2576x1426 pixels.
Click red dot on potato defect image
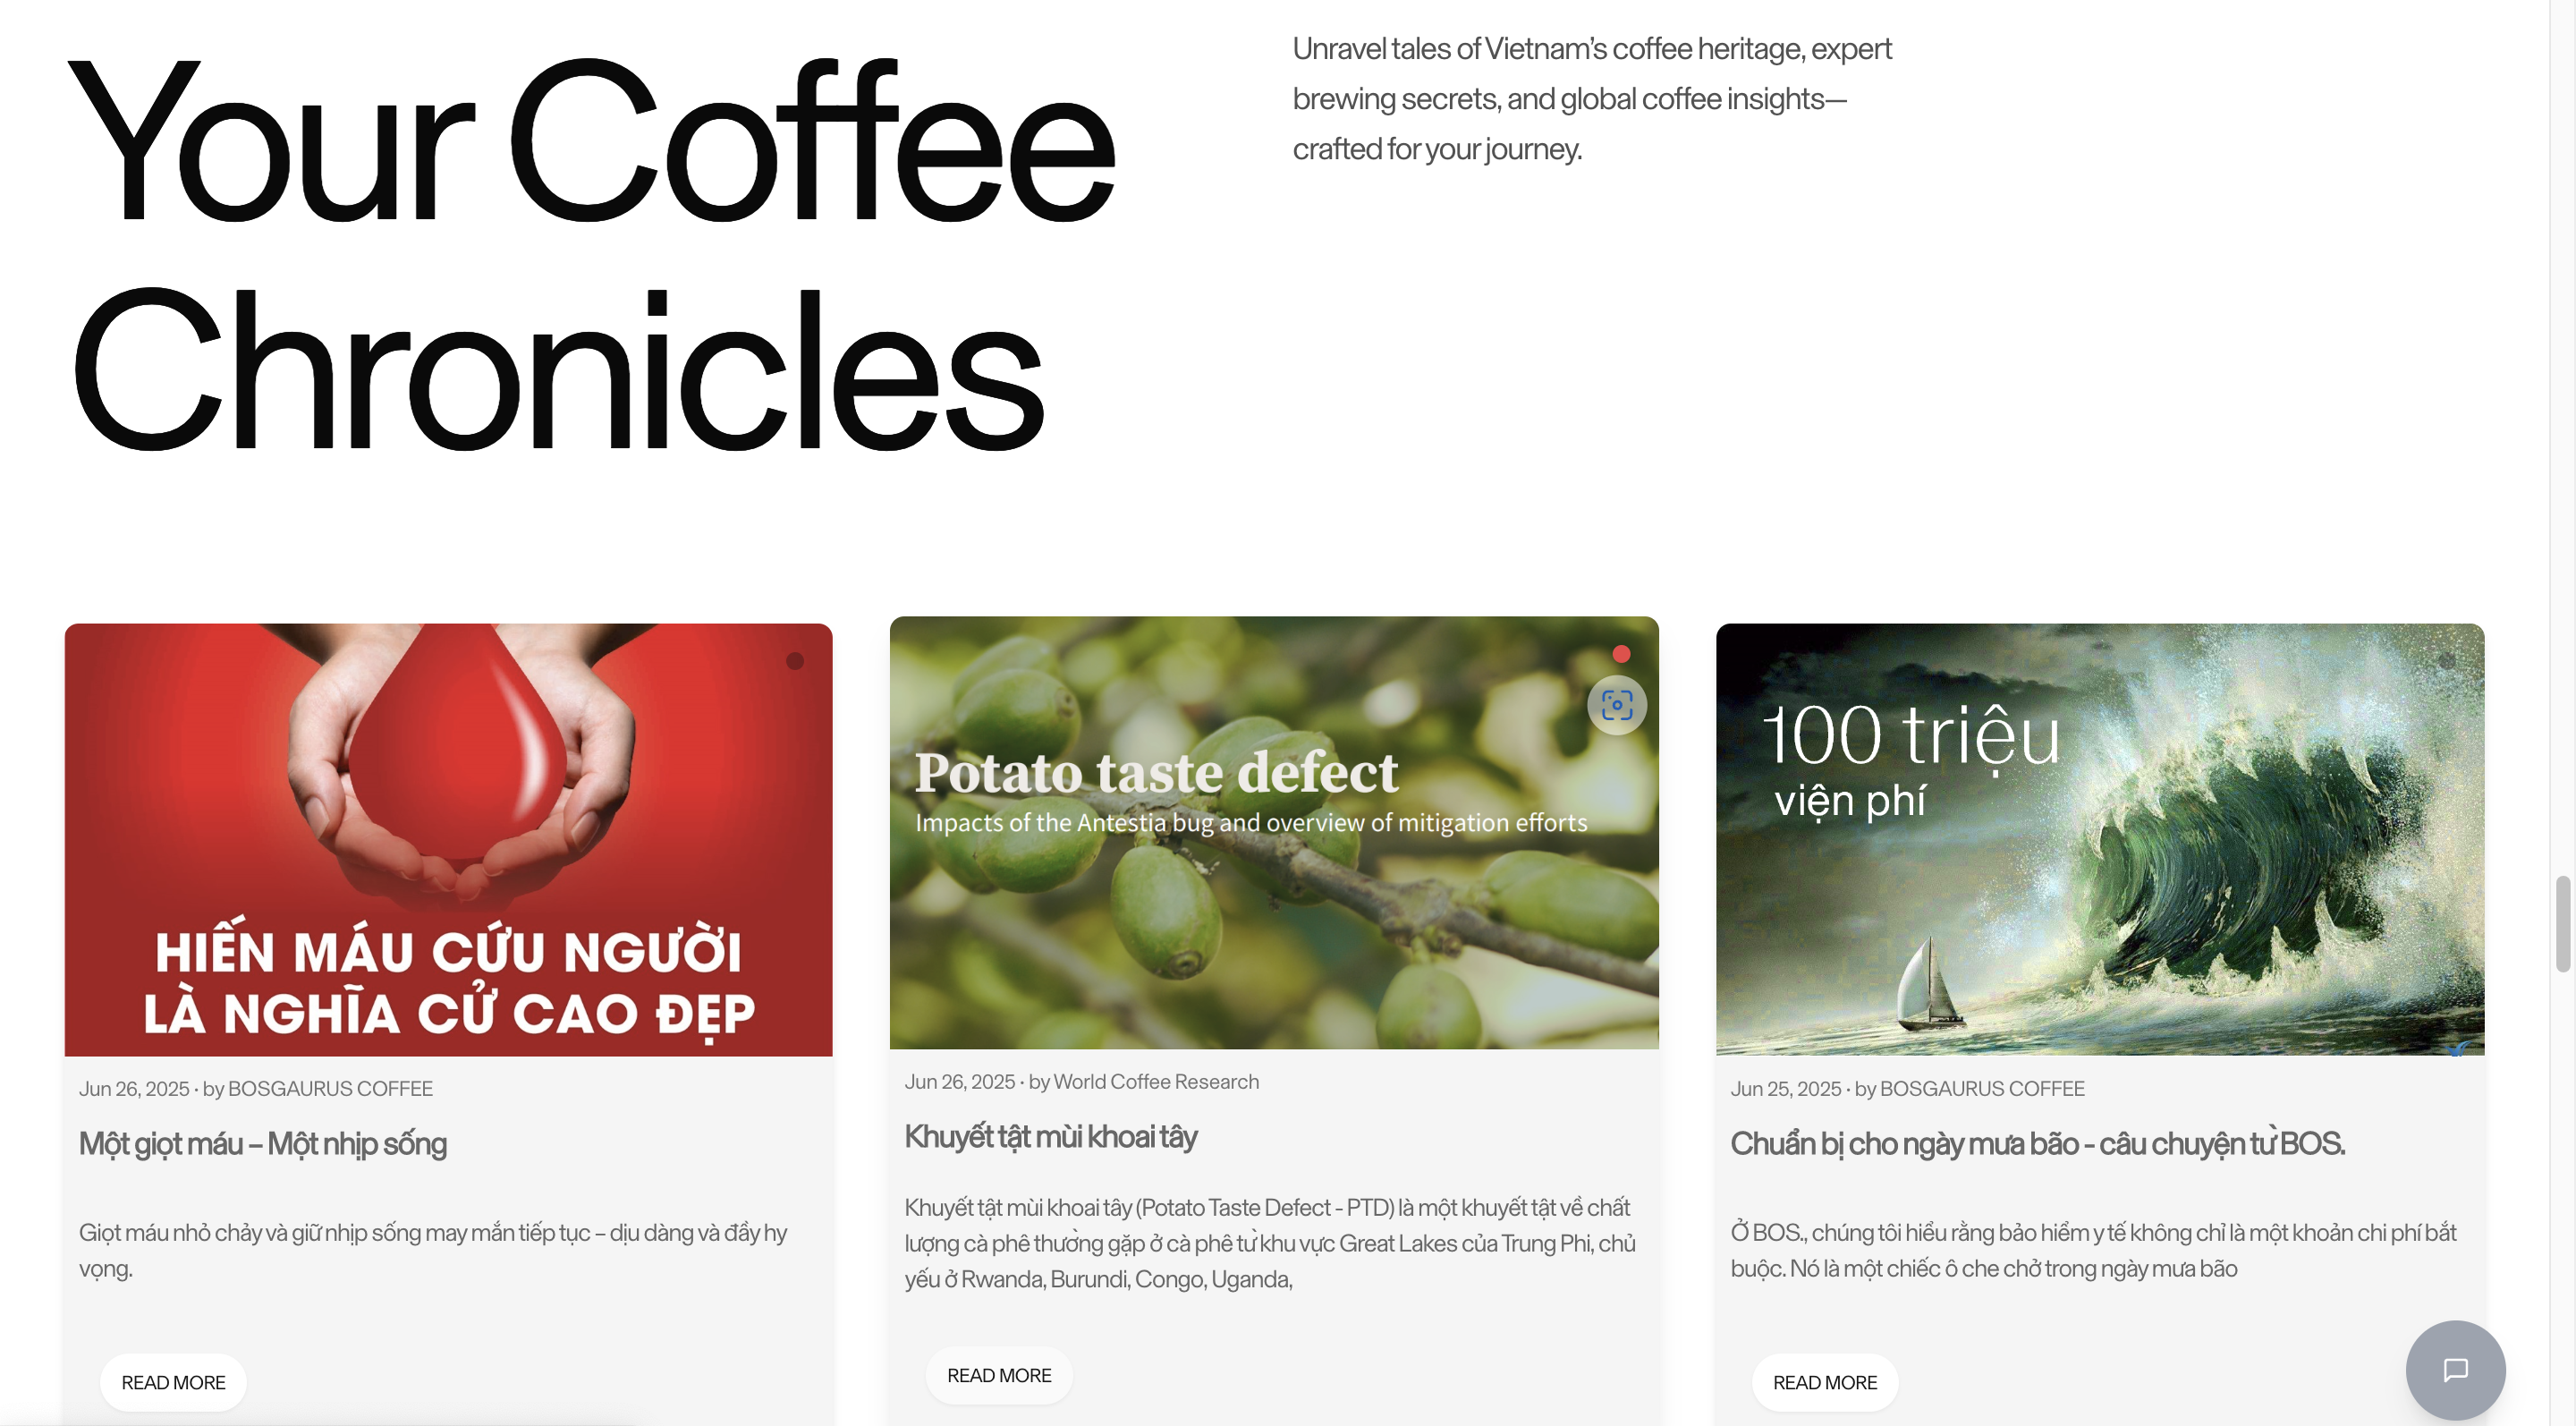[1621, 654]
